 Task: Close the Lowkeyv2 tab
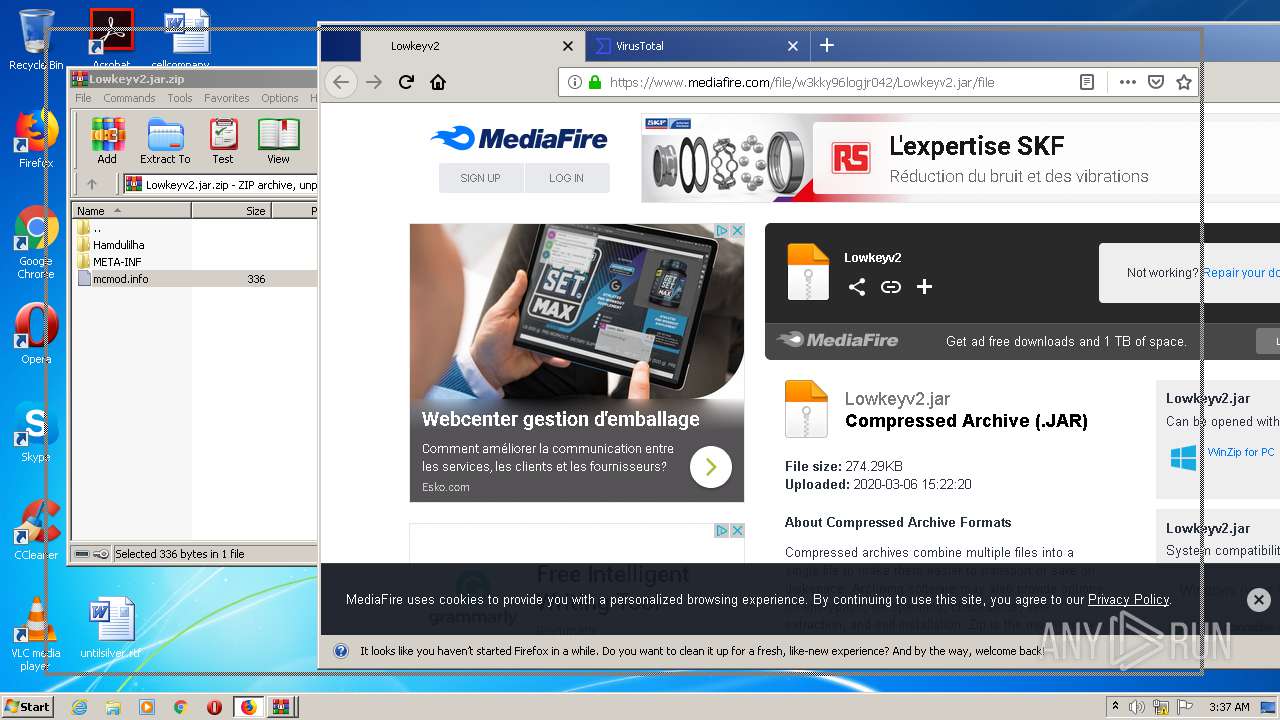click(x=568, y=46)
